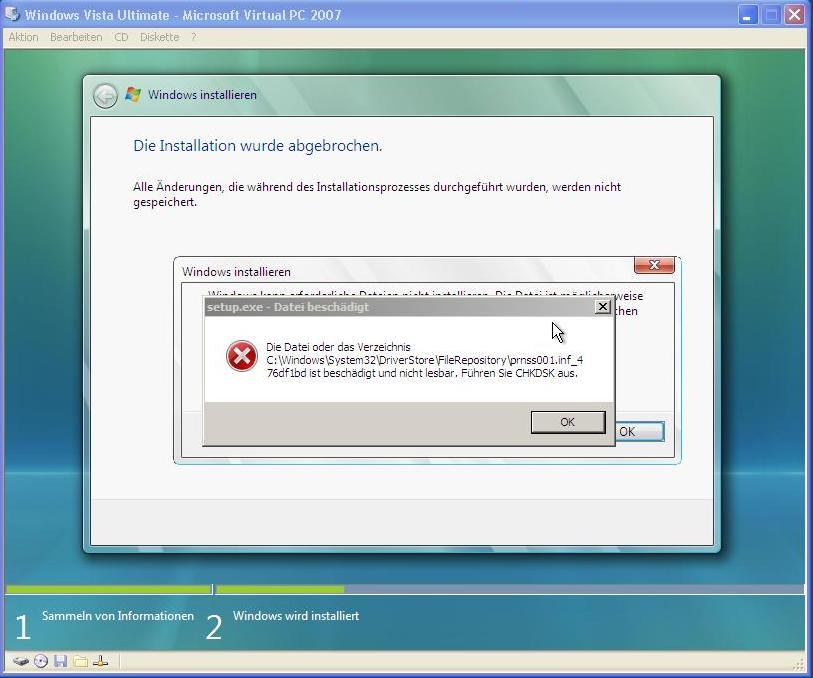Confirm setup.exe error with OK
The height and width of the screenshot is (678, 813).
point(568,422)
